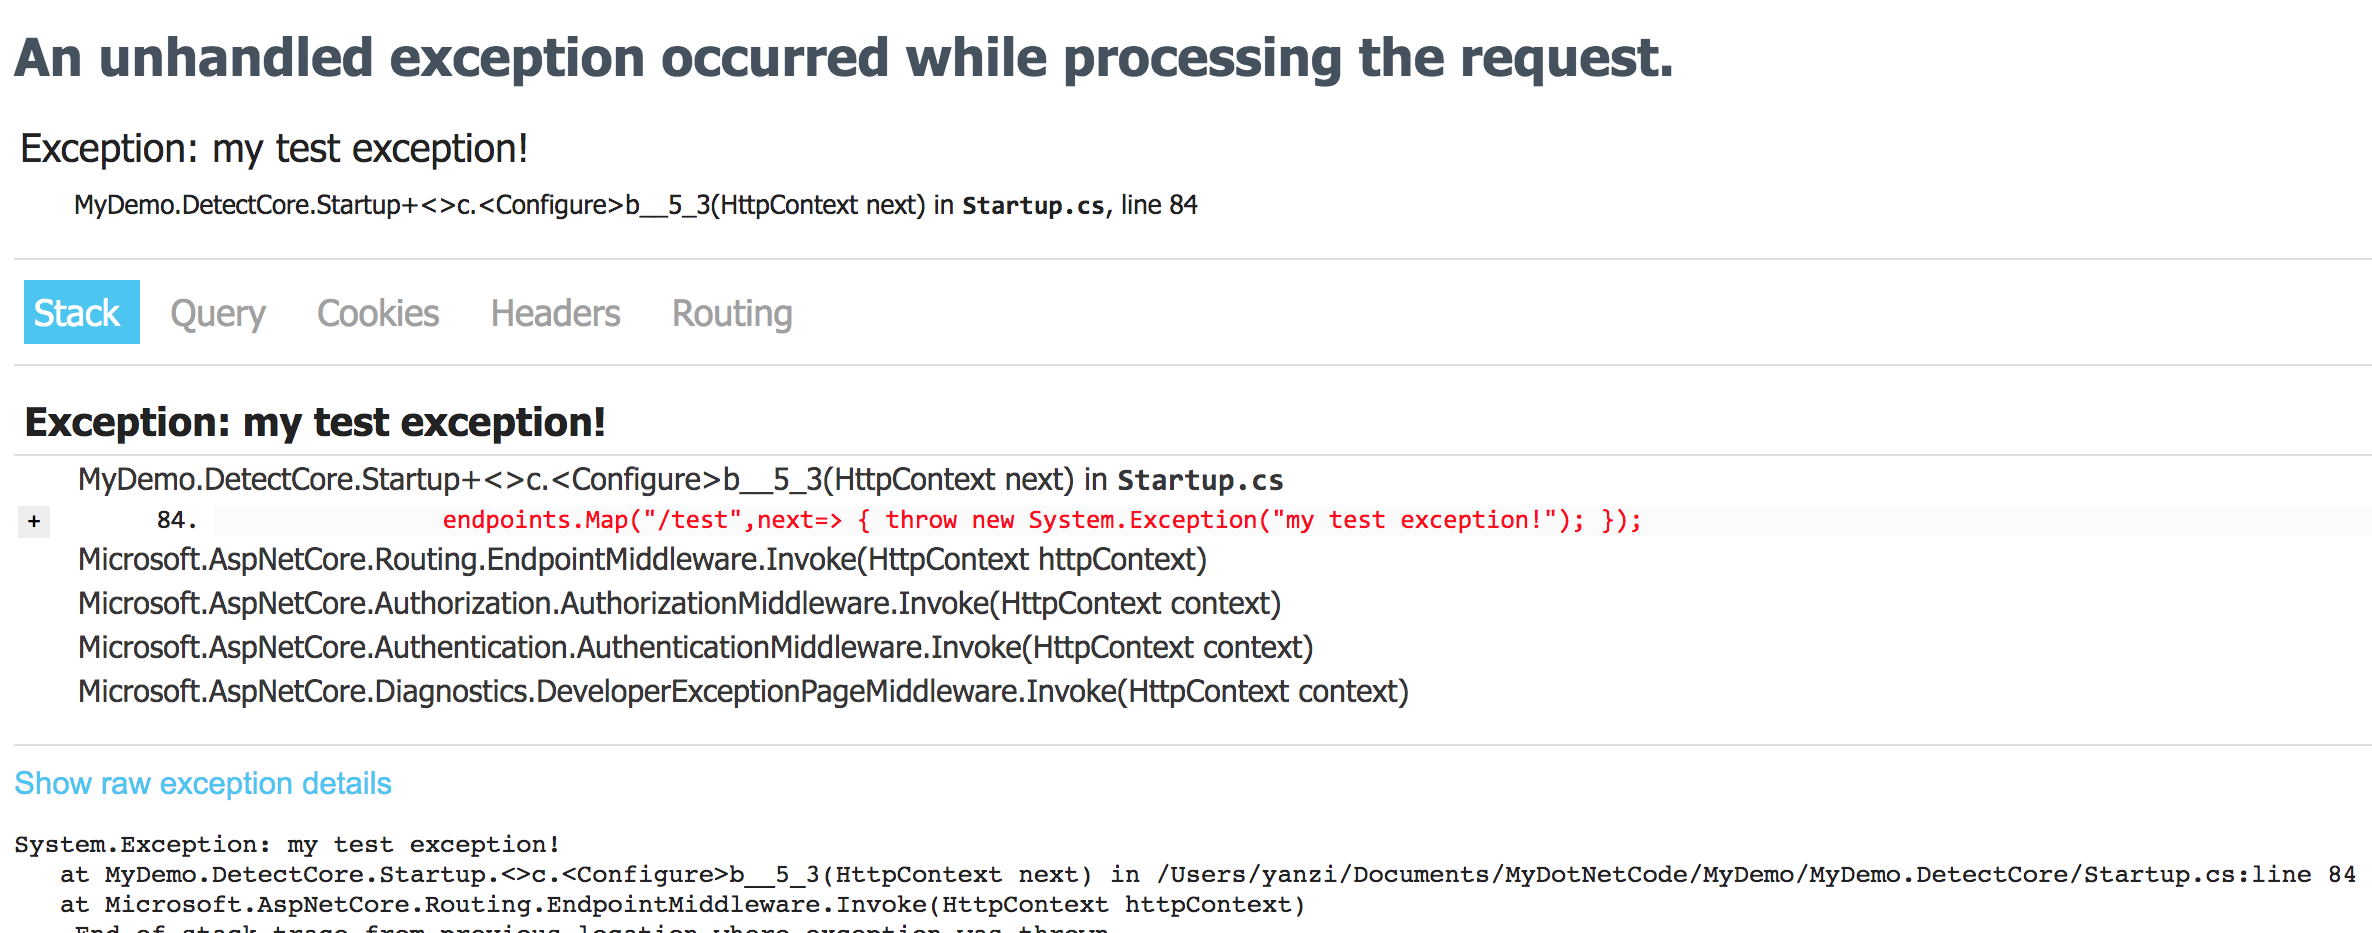Select the Headers tab

tap(555, 313)
